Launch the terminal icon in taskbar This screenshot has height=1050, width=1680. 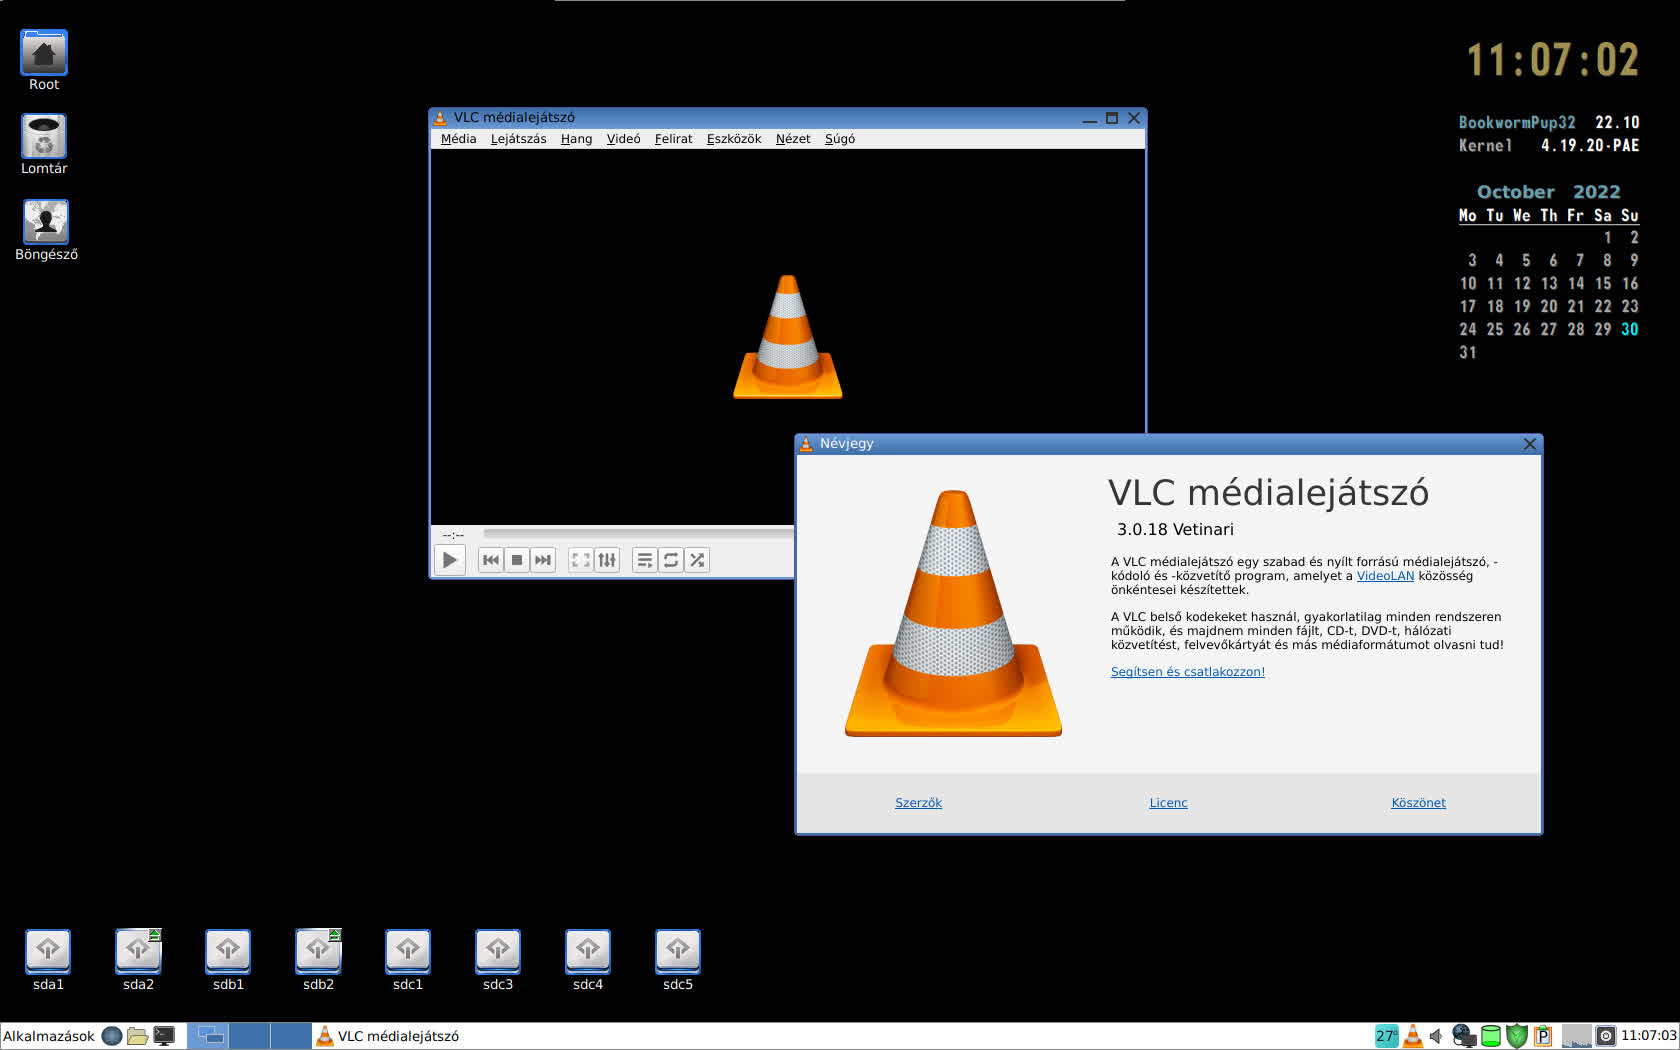(164, 1036)
